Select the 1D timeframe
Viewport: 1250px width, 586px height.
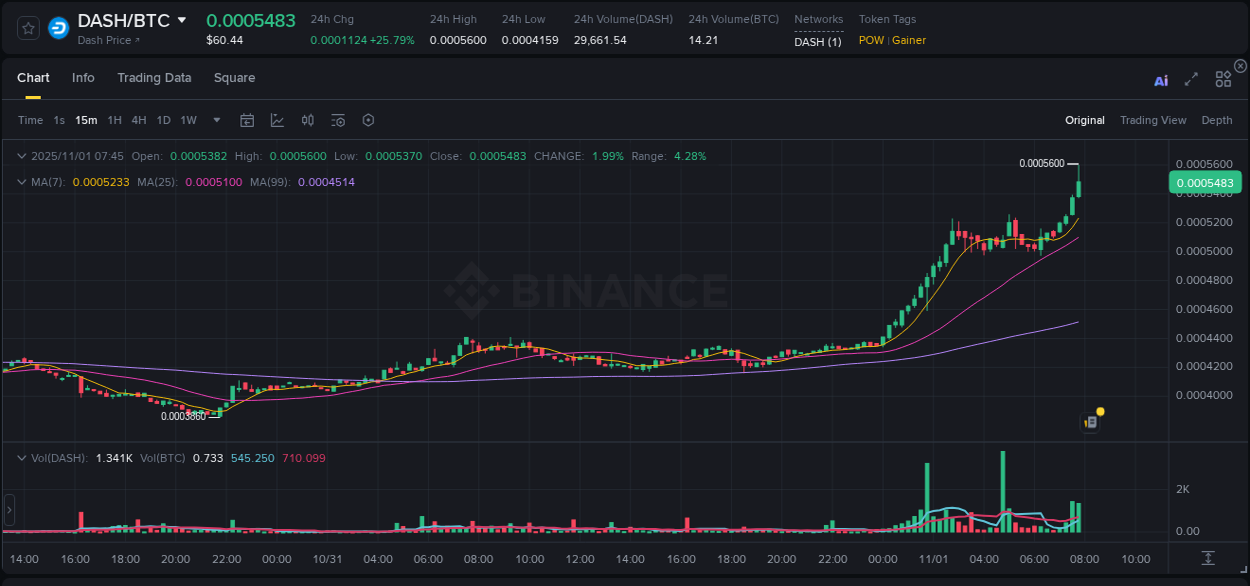(x=163, y=120)
